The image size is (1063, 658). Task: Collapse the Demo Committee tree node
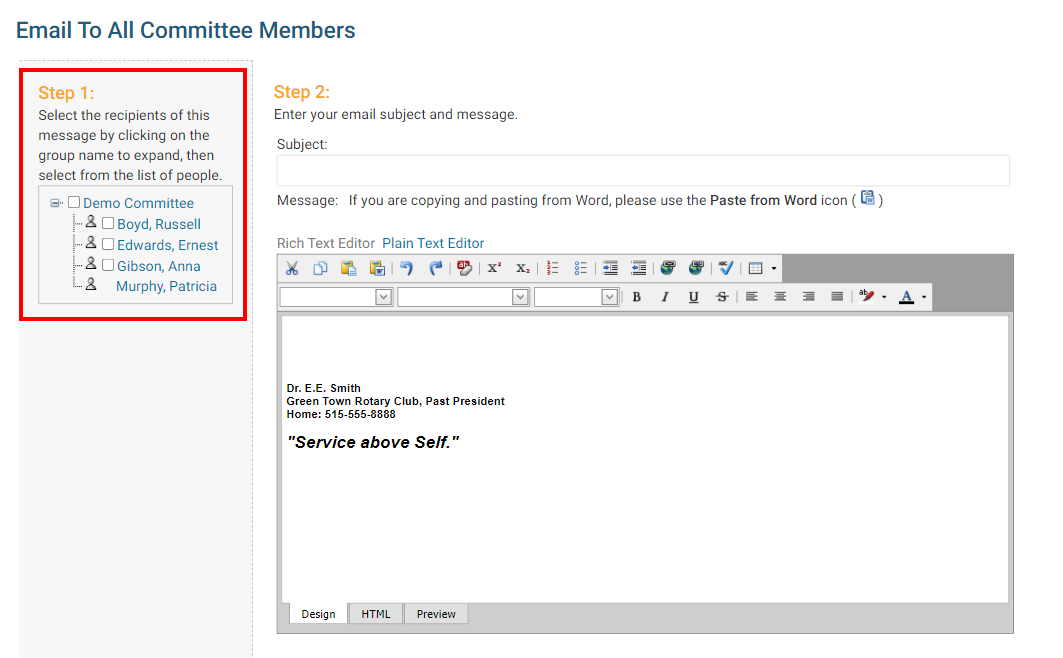(x=56, y=203)
